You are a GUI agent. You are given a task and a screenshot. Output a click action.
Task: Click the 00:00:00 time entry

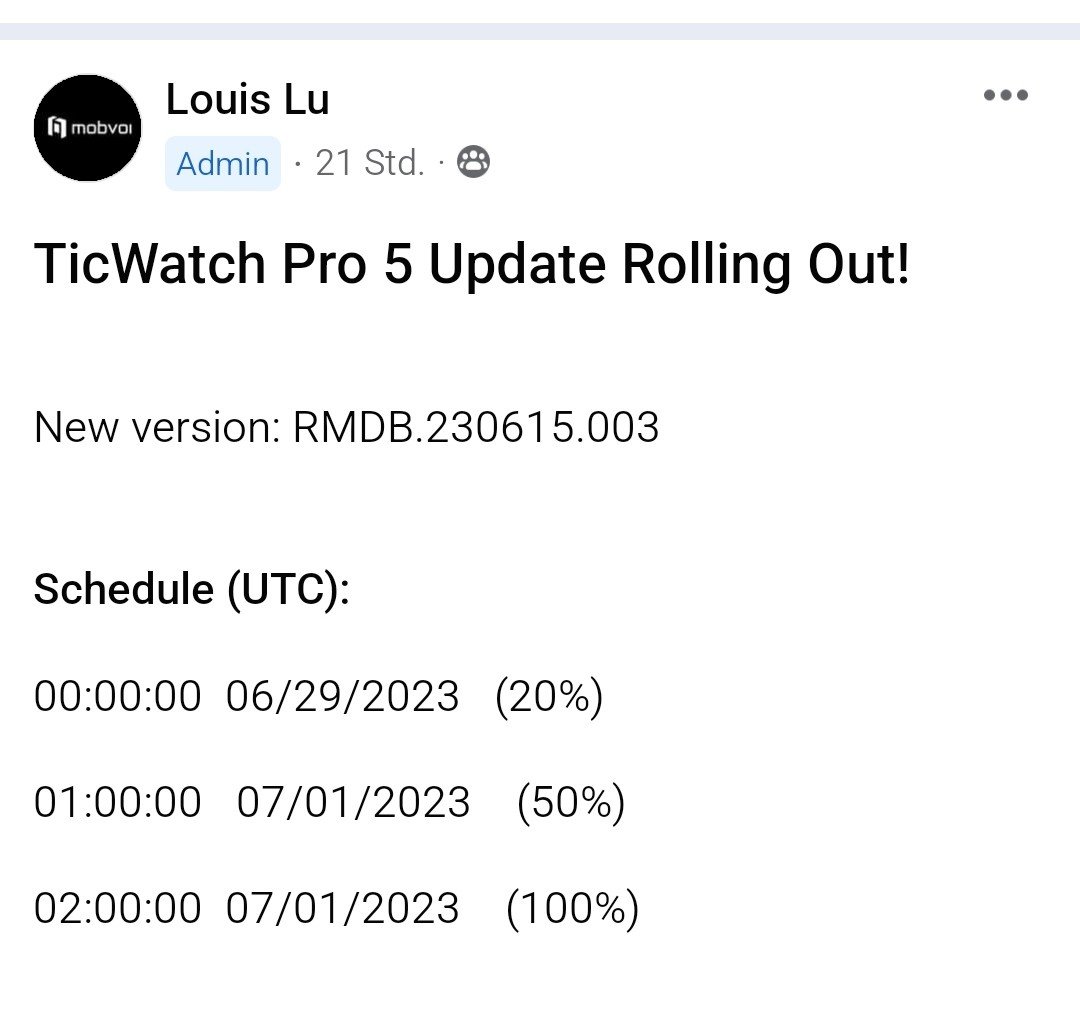point(118,696)
